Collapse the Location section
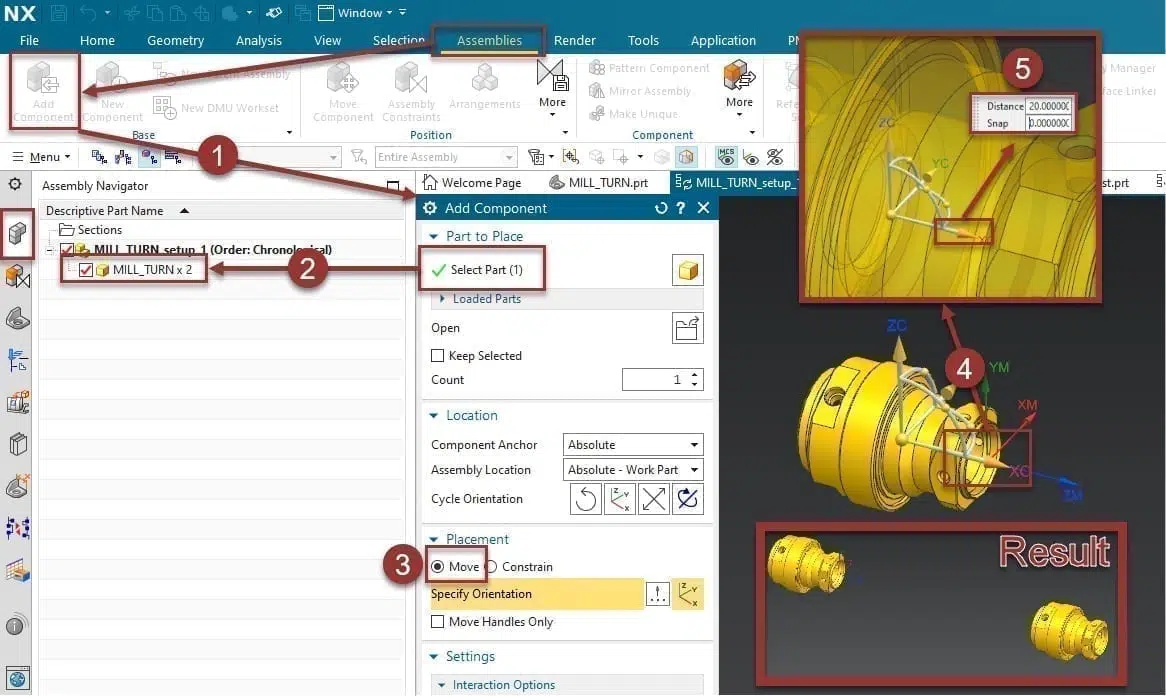Viewport: 1166px width, 696px height. 434,416
